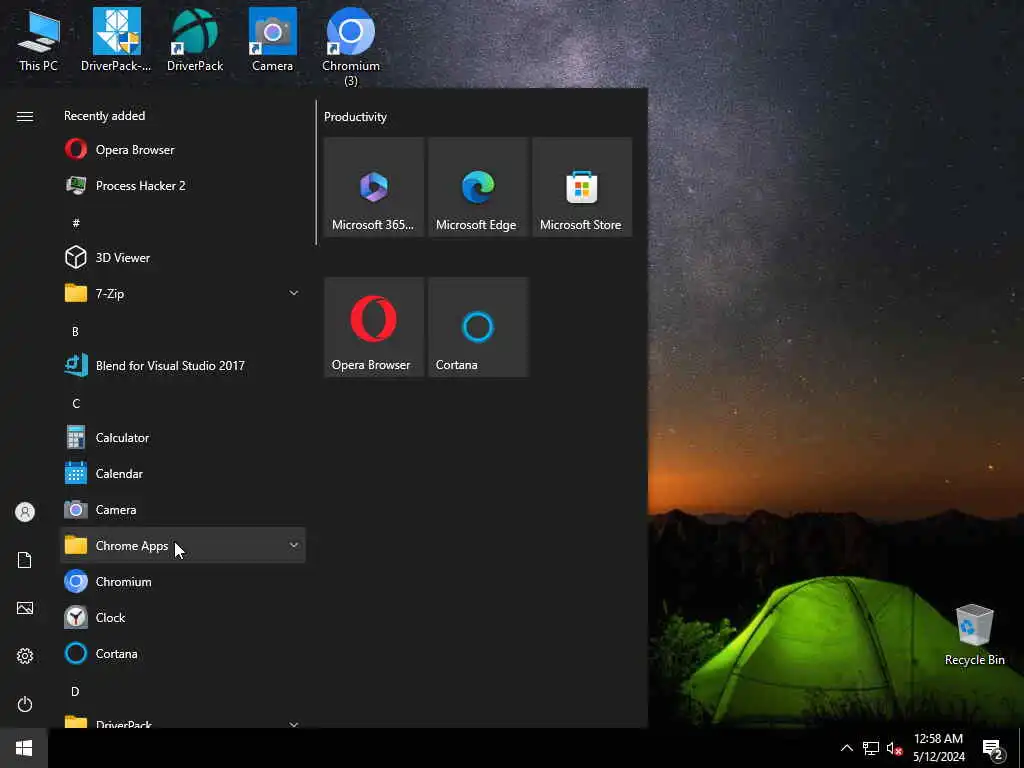Click the Recently added heading
Viewport: 1024px width, 768px height.
click(x=104, y=116)
